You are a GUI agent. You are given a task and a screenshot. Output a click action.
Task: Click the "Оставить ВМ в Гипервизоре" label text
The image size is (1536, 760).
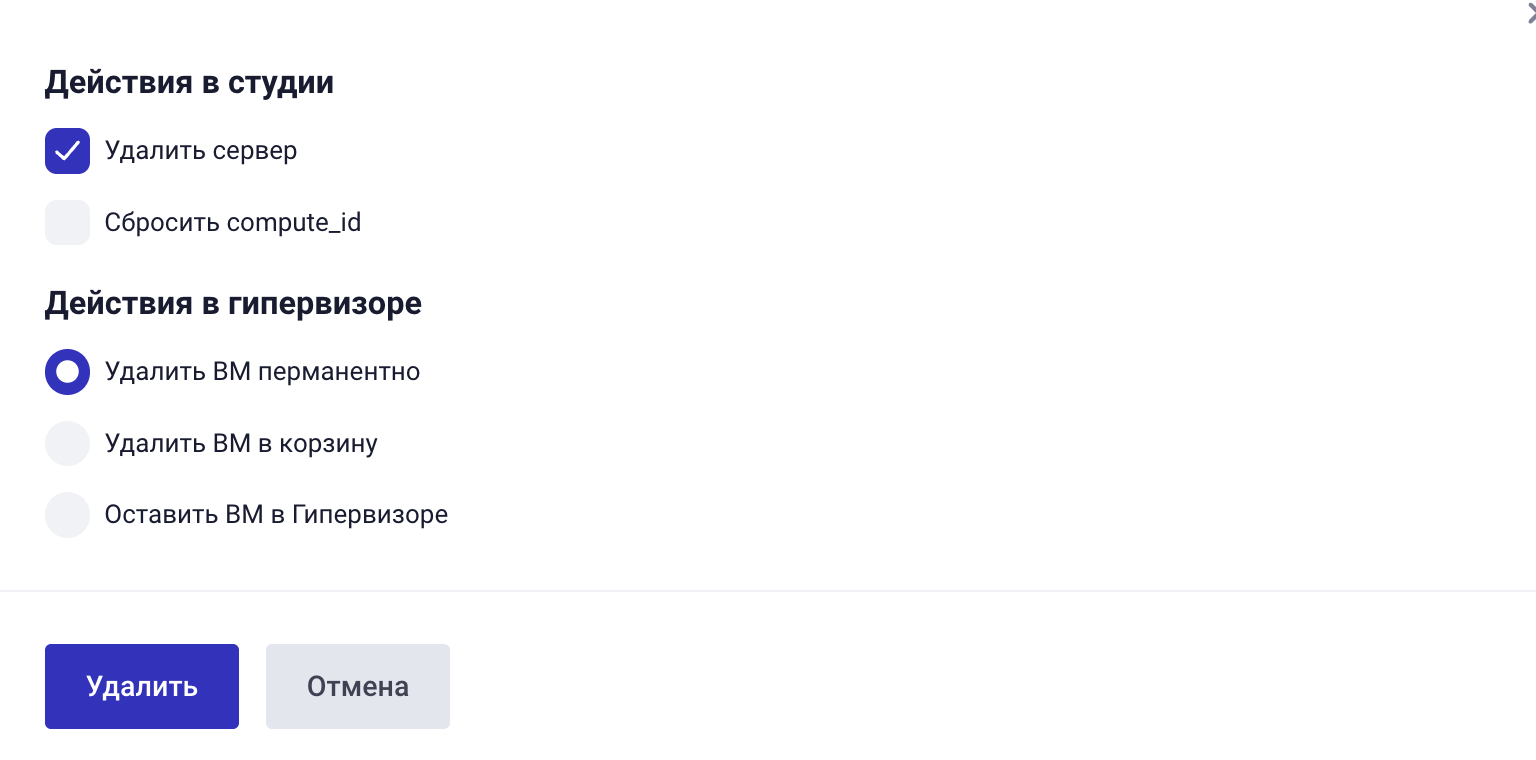click(276, 515)
